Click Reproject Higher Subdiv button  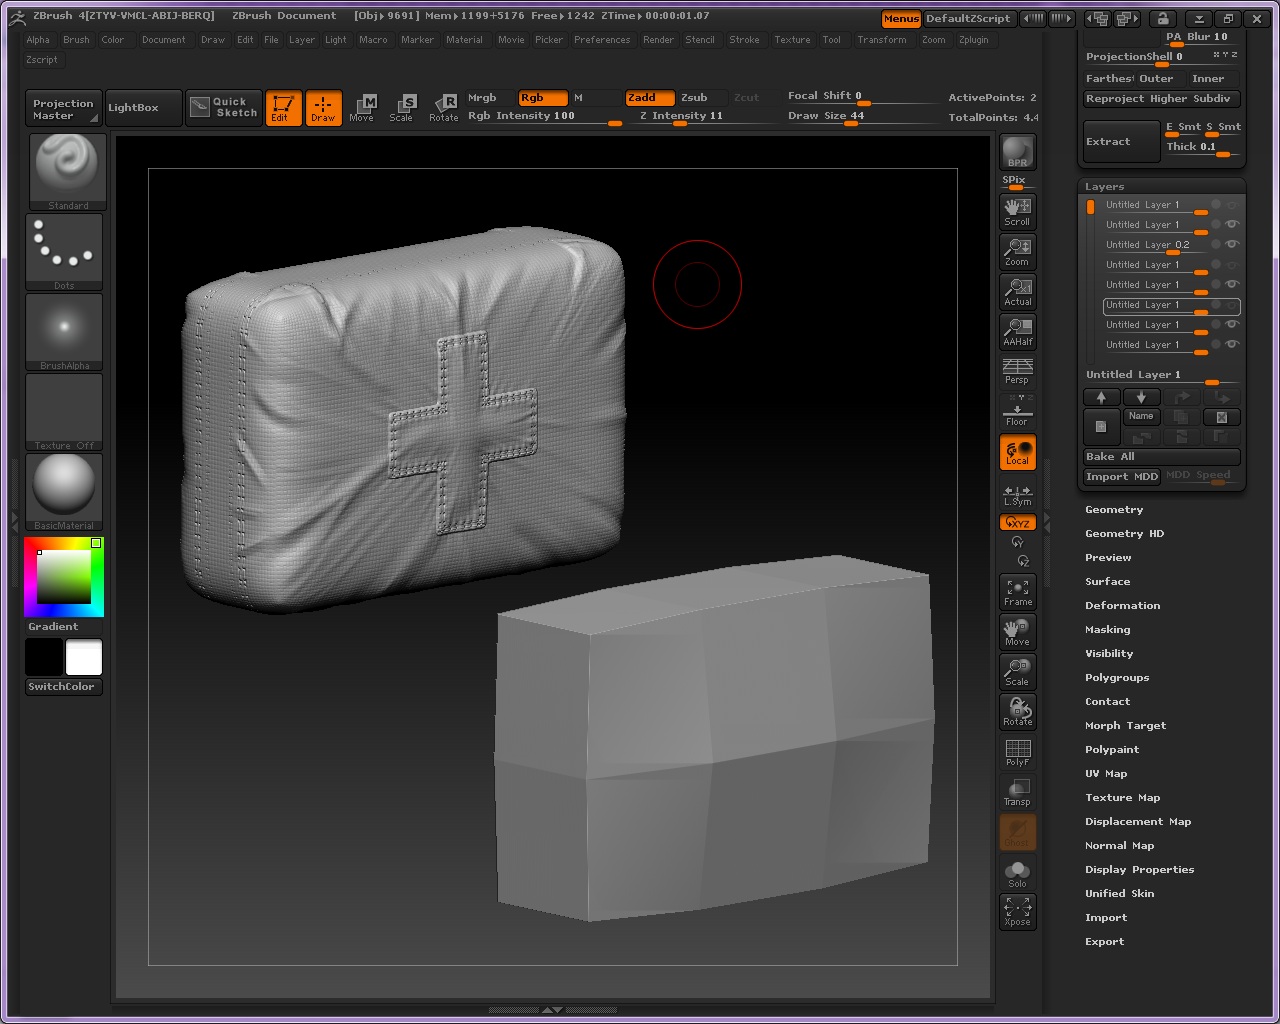click(1162, 99)
